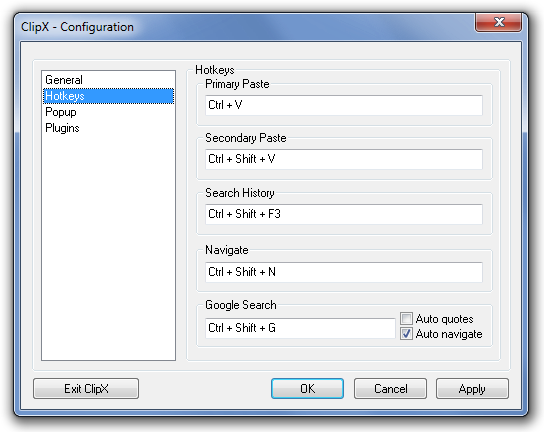Click the Google Search group label
This screenshot has width=544, height=432.
[x=241, y=305]
